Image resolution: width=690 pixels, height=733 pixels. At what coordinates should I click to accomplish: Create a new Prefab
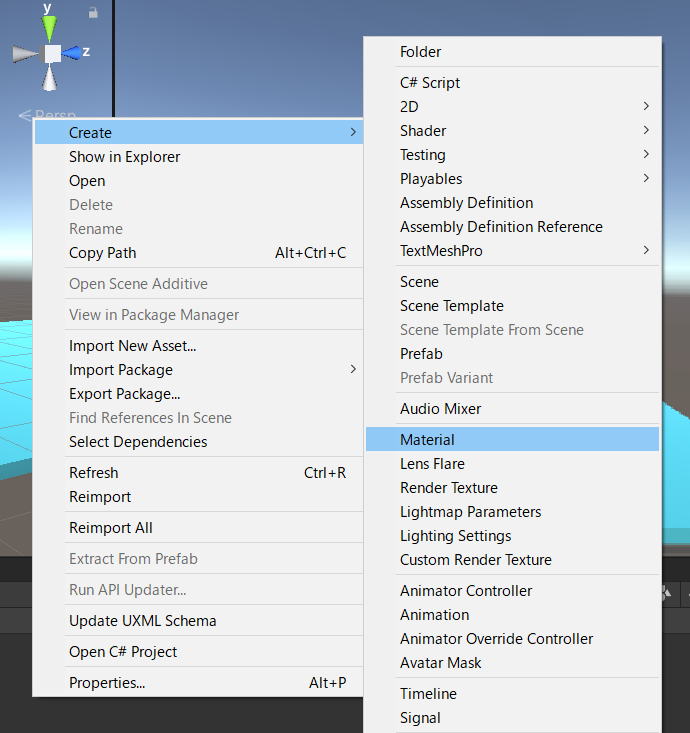(x=512, y=353)
